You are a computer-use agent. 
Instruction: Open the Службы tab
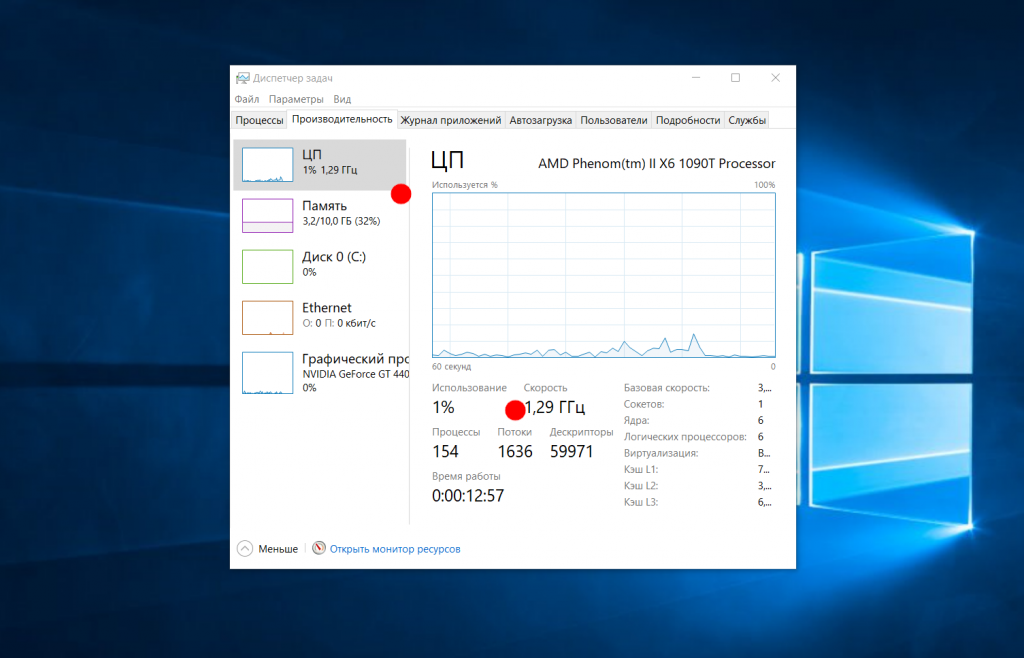[x=747, y=120]
